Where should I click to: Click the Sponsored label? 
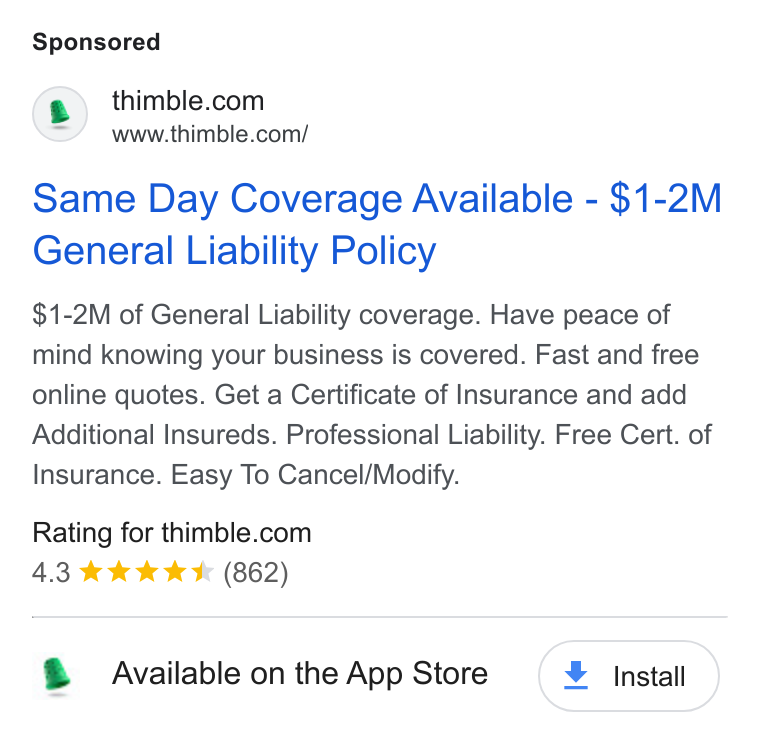(x=96, y=42)
